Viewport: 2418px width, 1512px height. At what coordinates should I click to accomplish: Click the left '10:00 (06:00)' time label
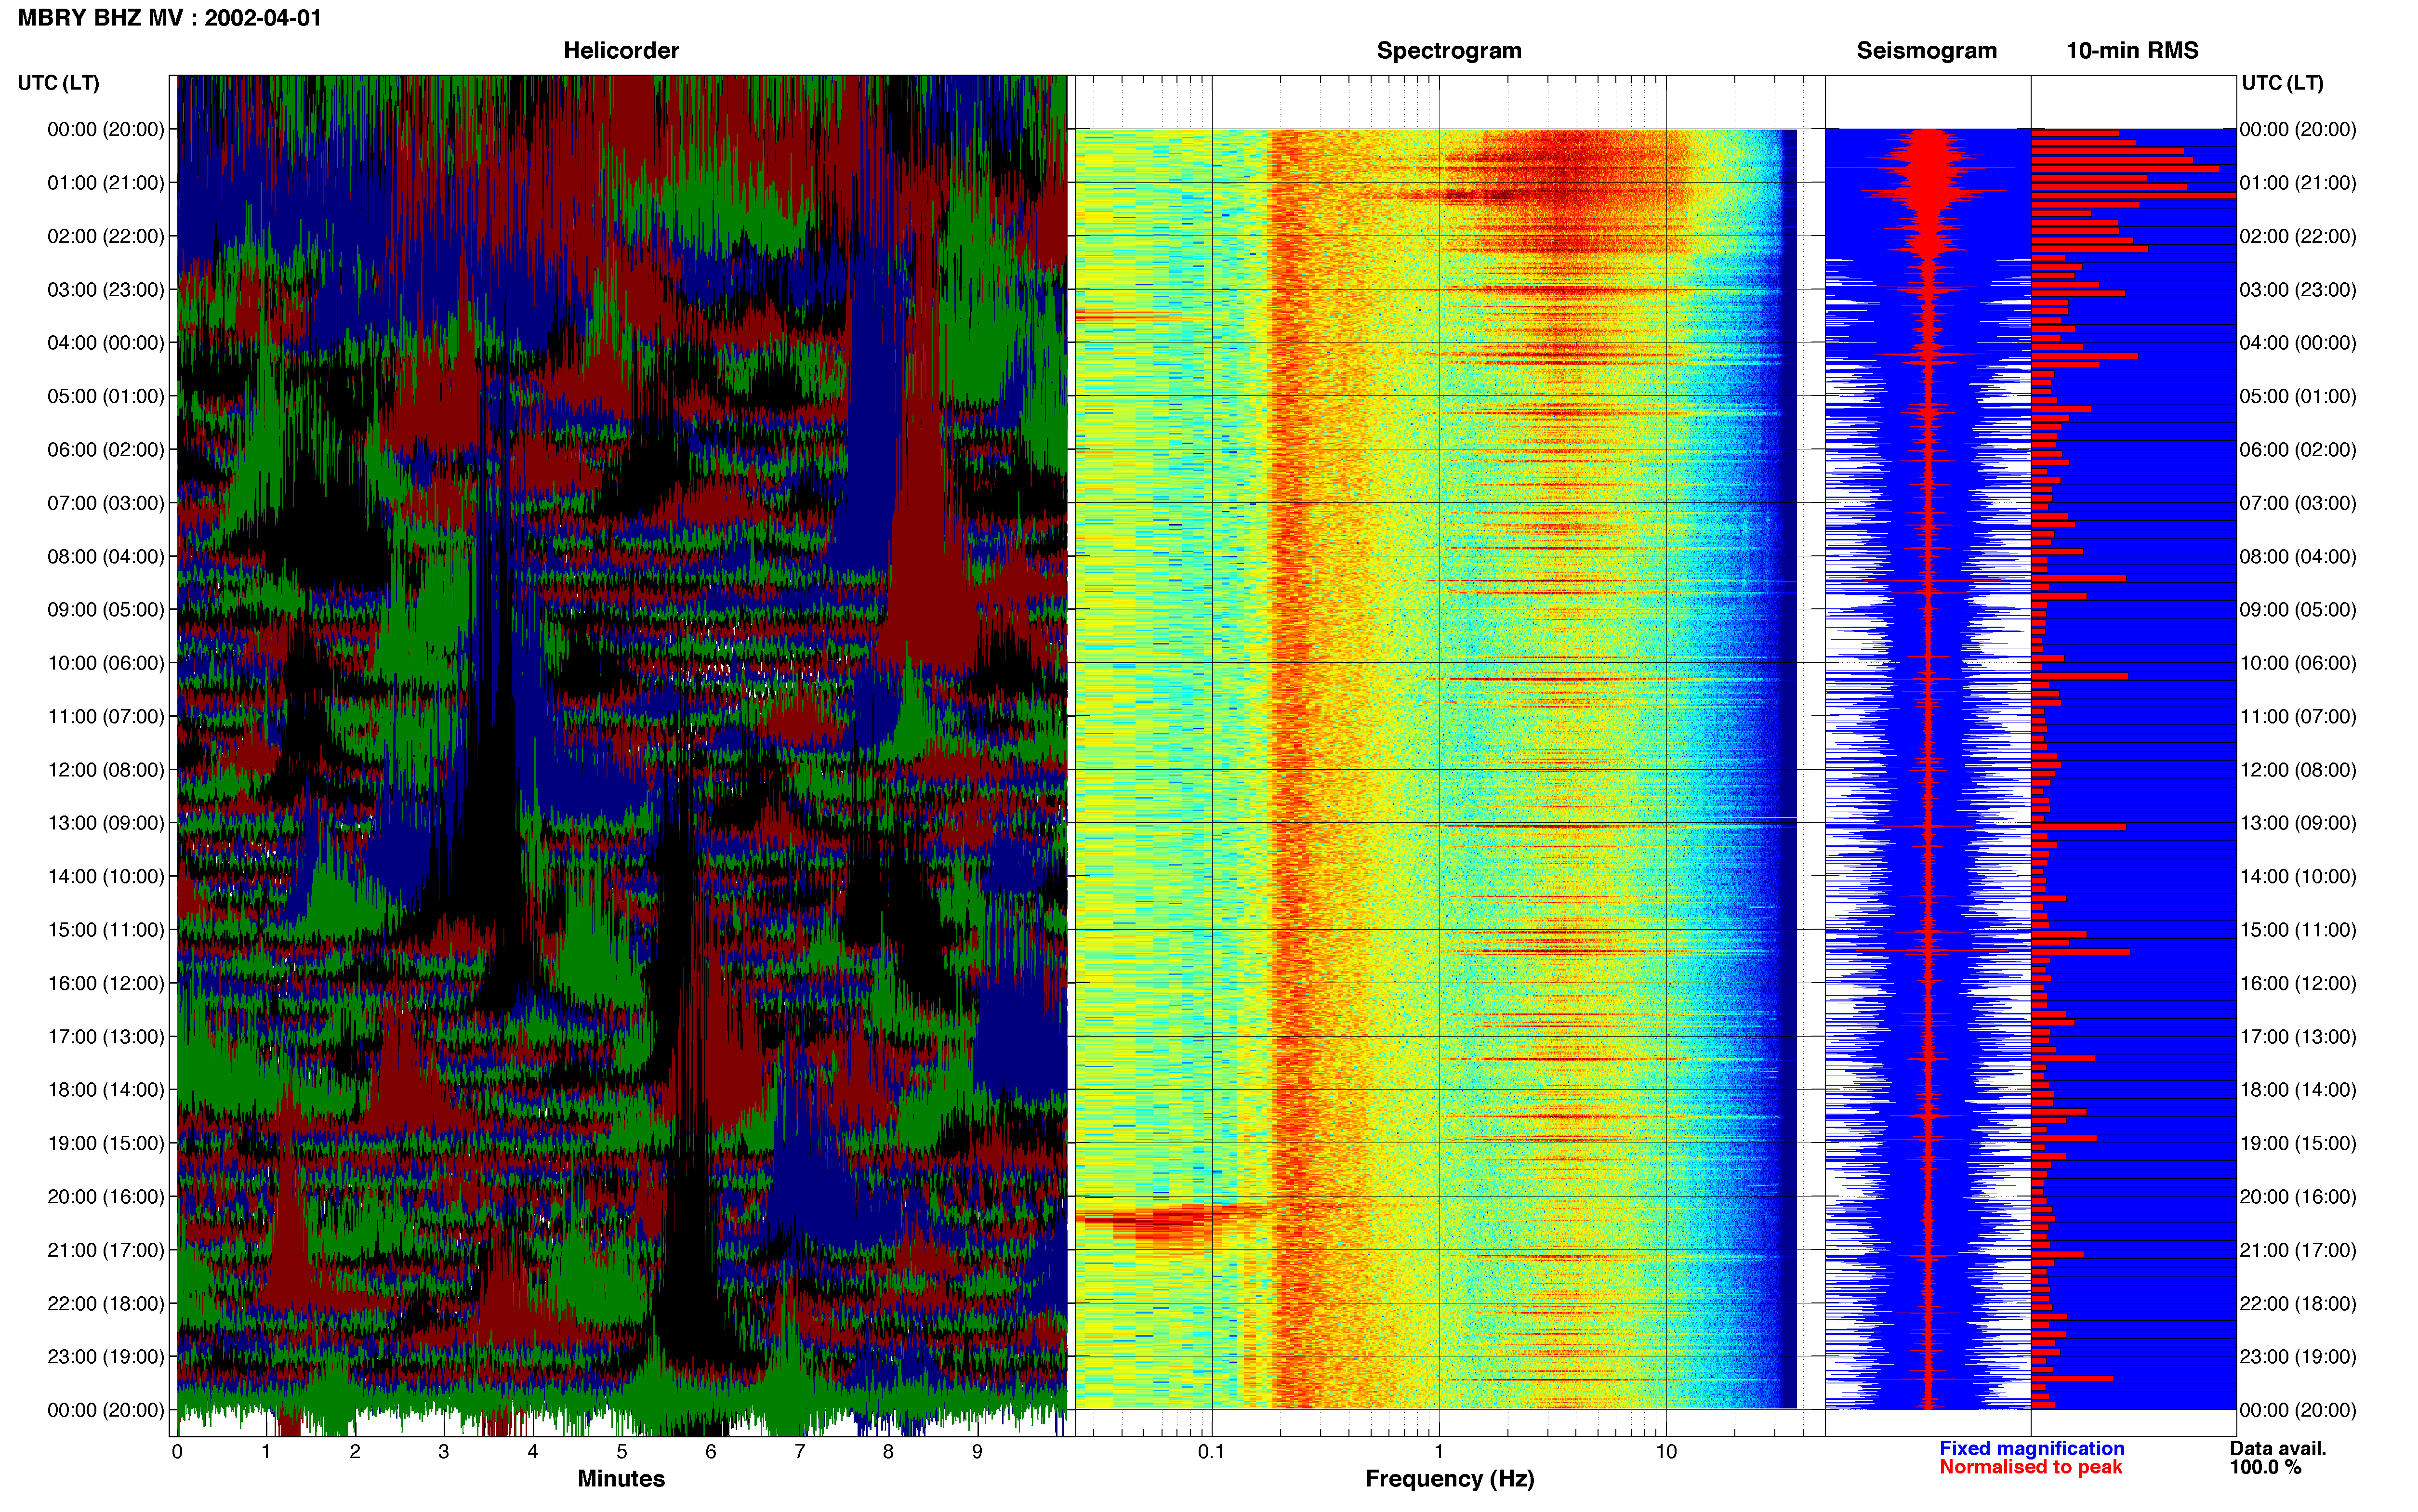click(x=106, y=663)
